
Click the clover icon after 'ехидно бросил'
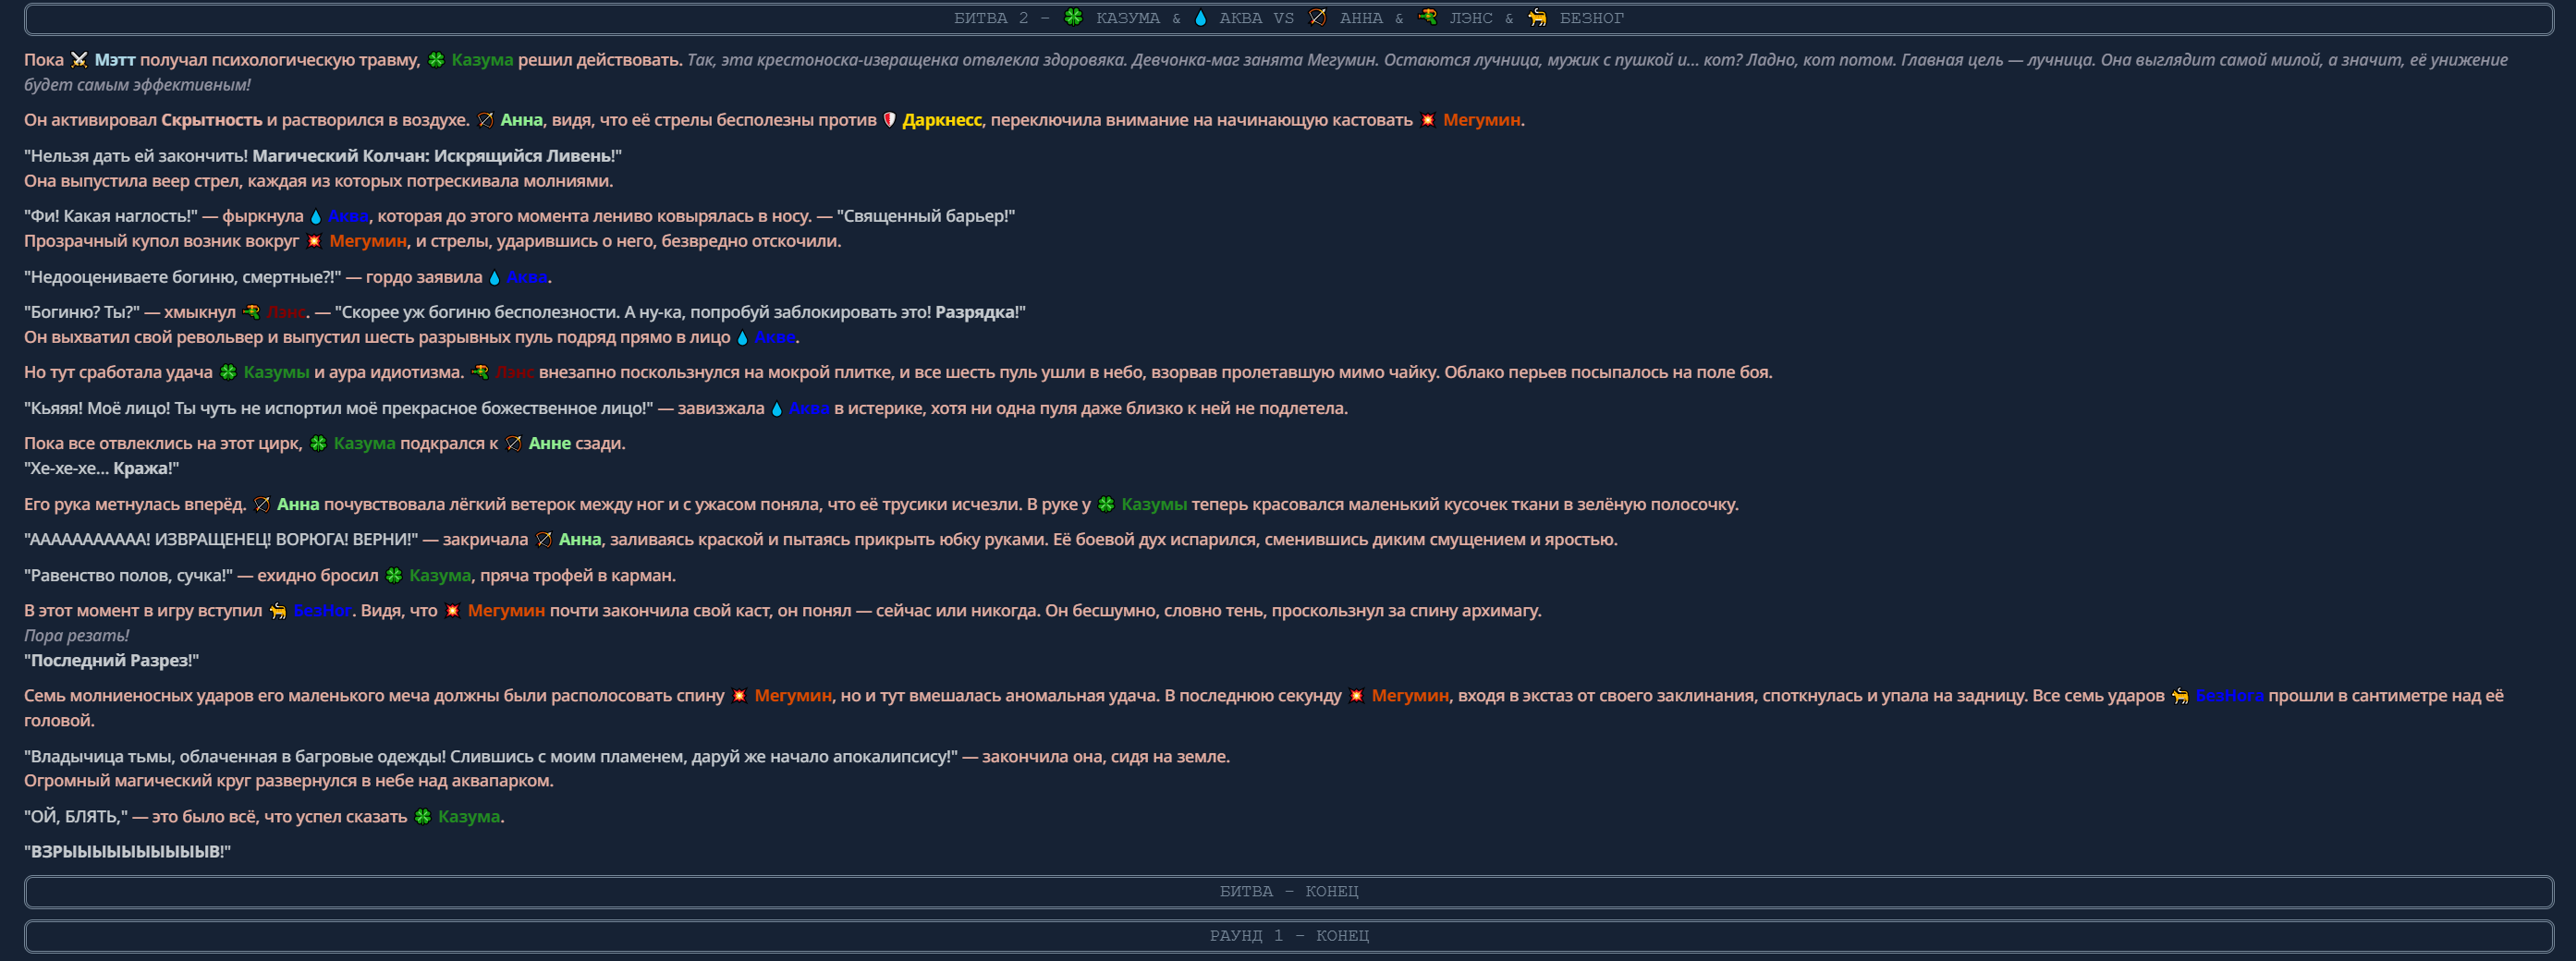click(x=394, y=575)
